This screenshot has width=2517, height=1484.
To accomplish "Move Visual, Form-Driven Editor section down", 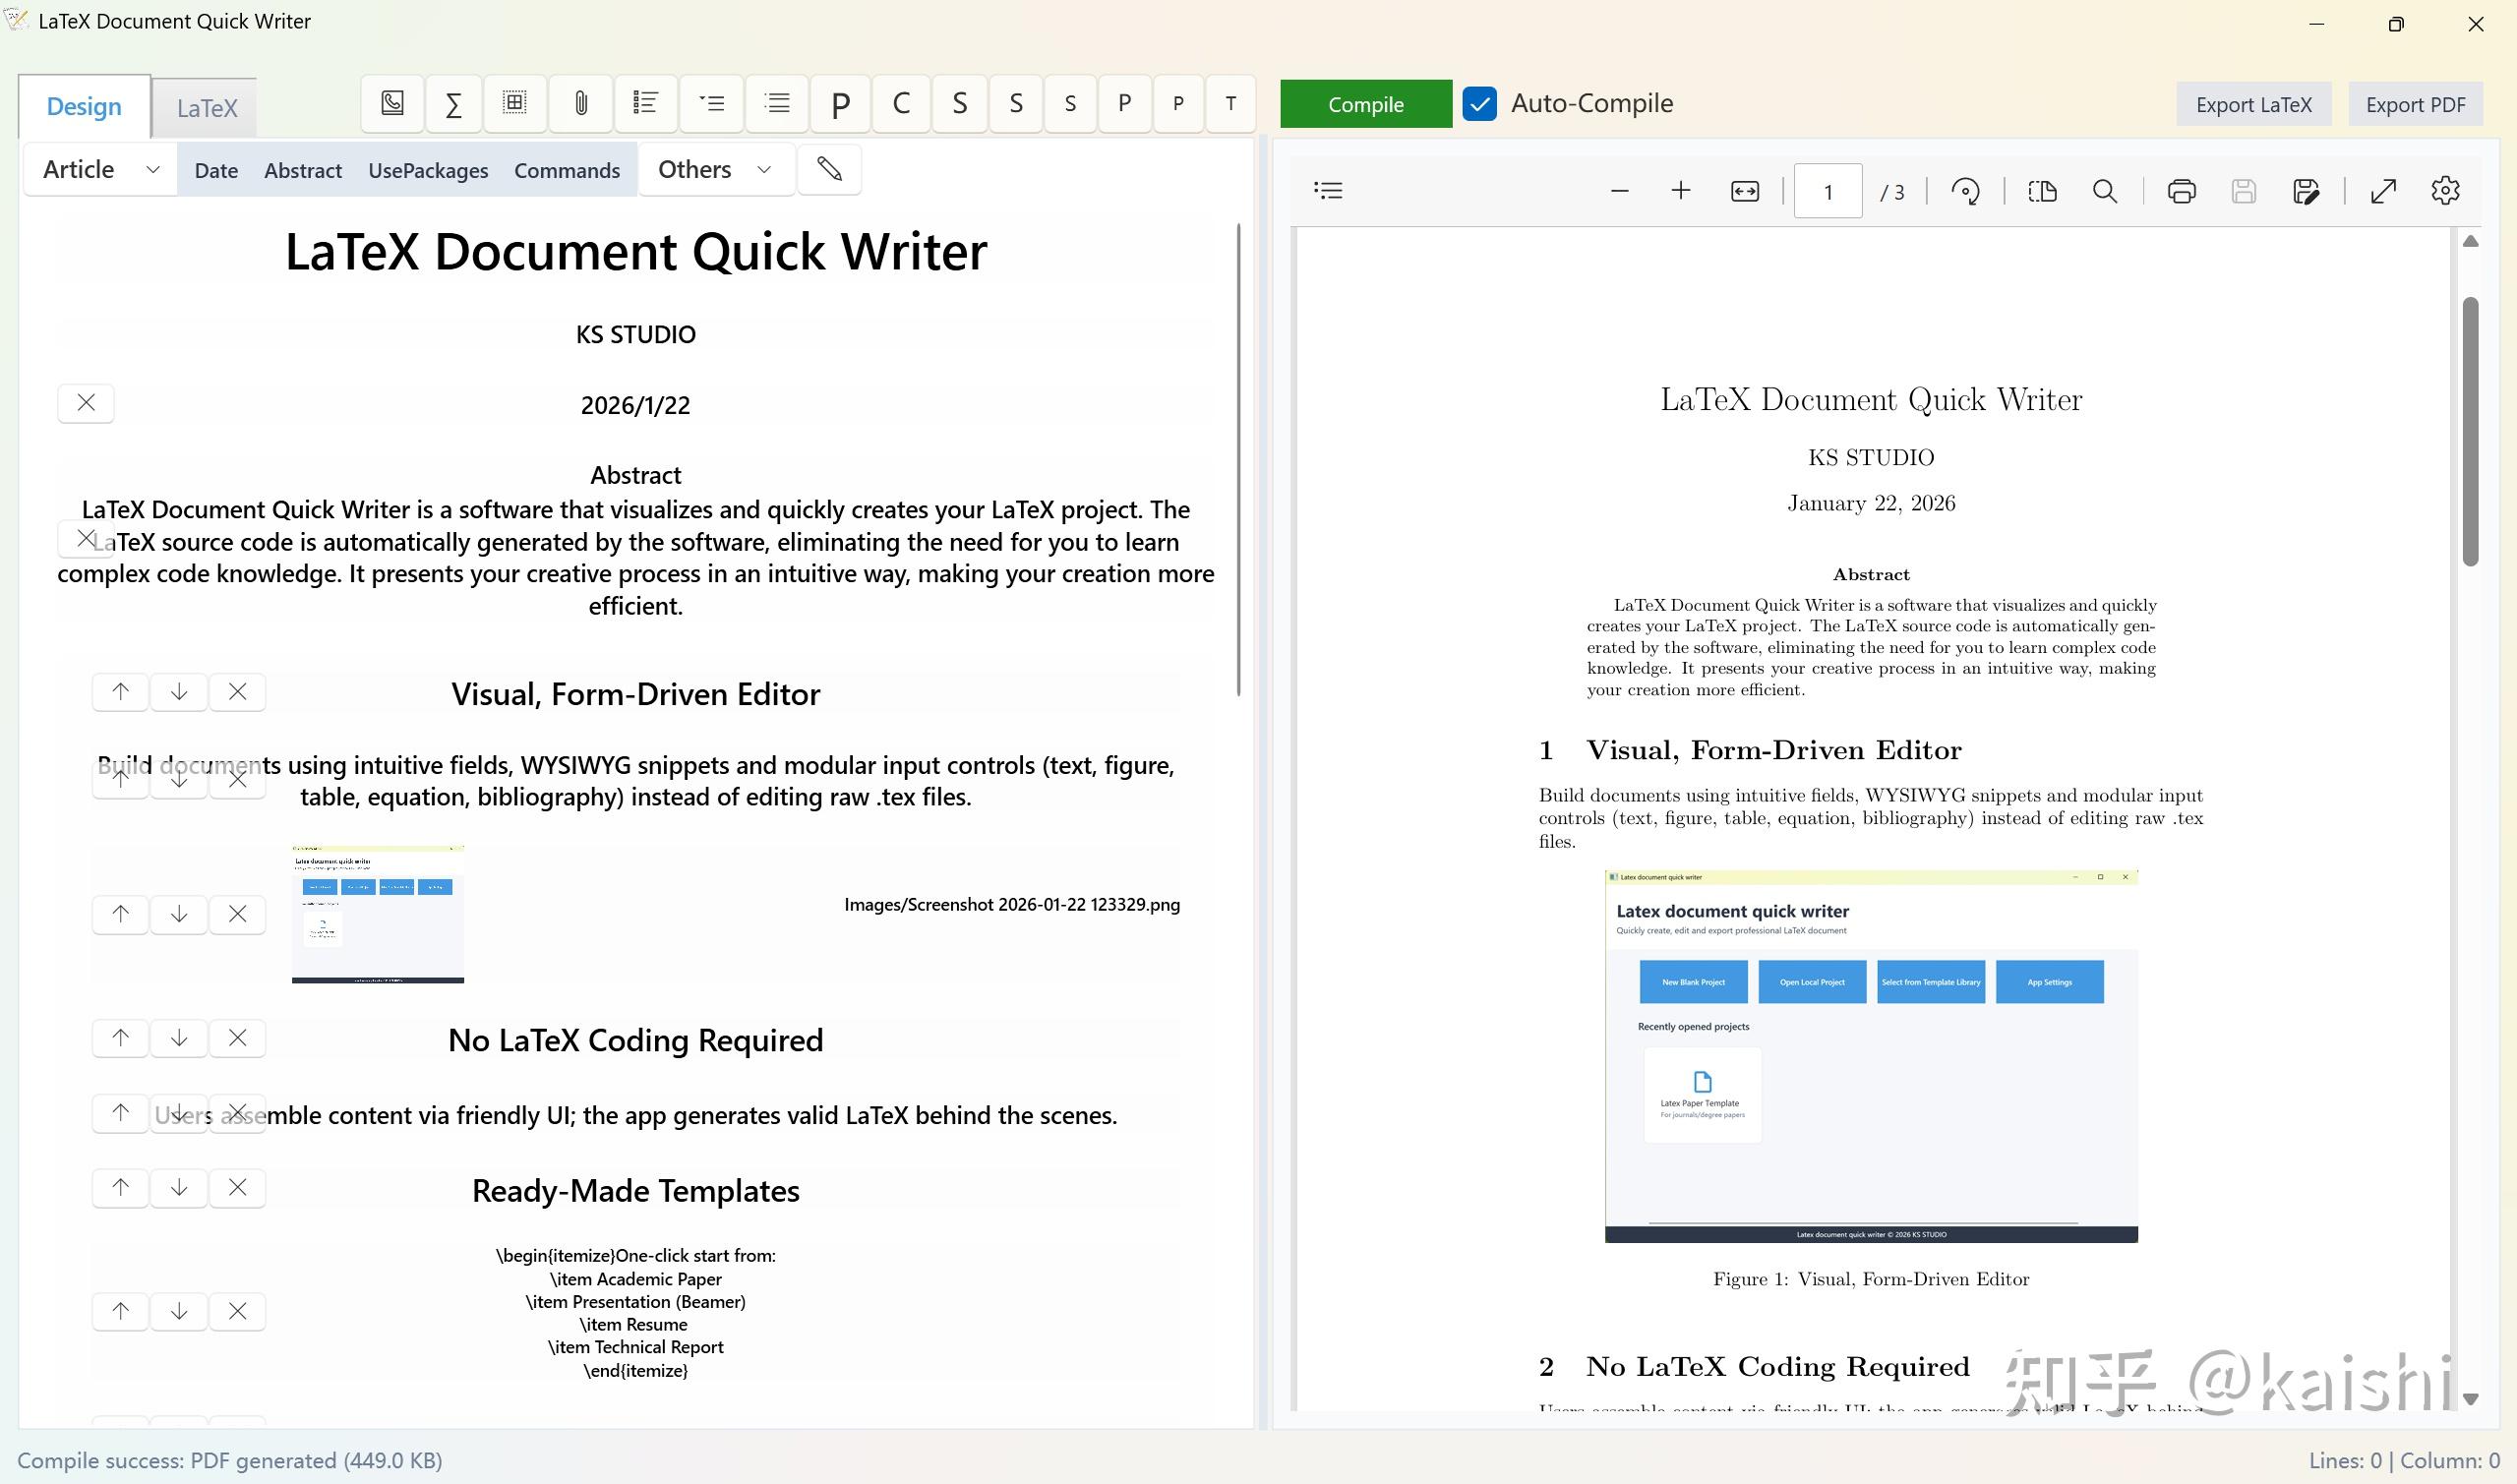I will click(179, 692).
